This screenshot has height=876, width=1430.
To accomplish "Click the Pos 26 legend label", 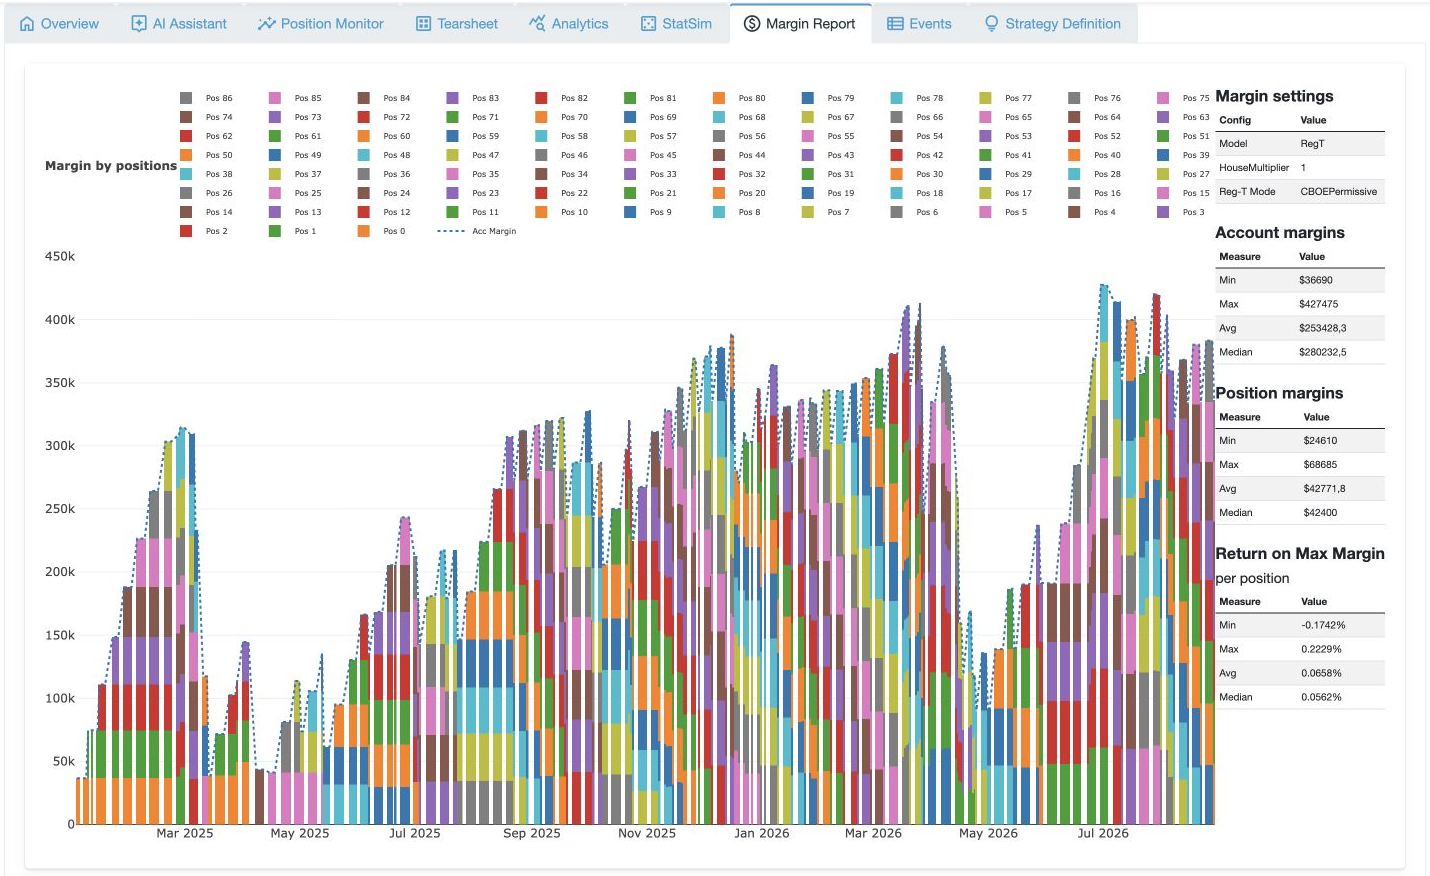I will click(x=219, y=193).
